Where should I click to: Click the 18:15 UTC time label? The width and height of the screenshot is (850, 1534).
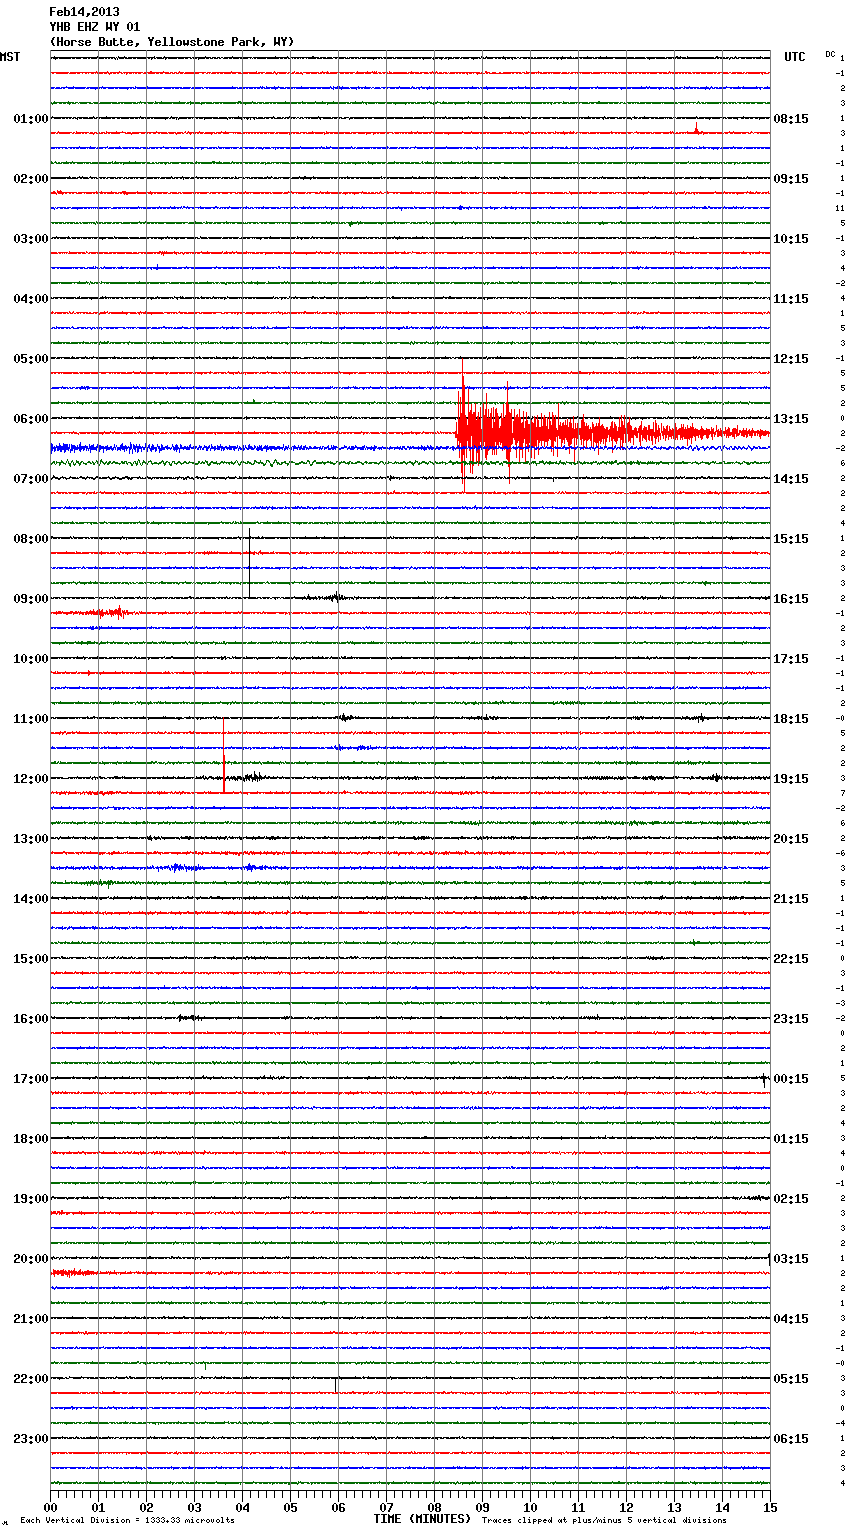tap(791, 719)
